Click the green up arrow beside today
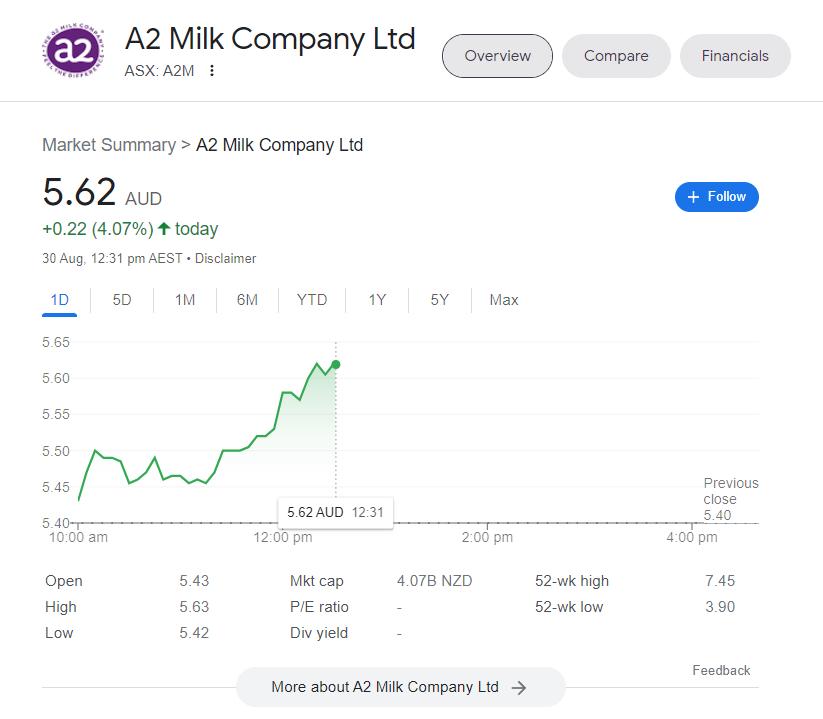 [x=164, y=229]
